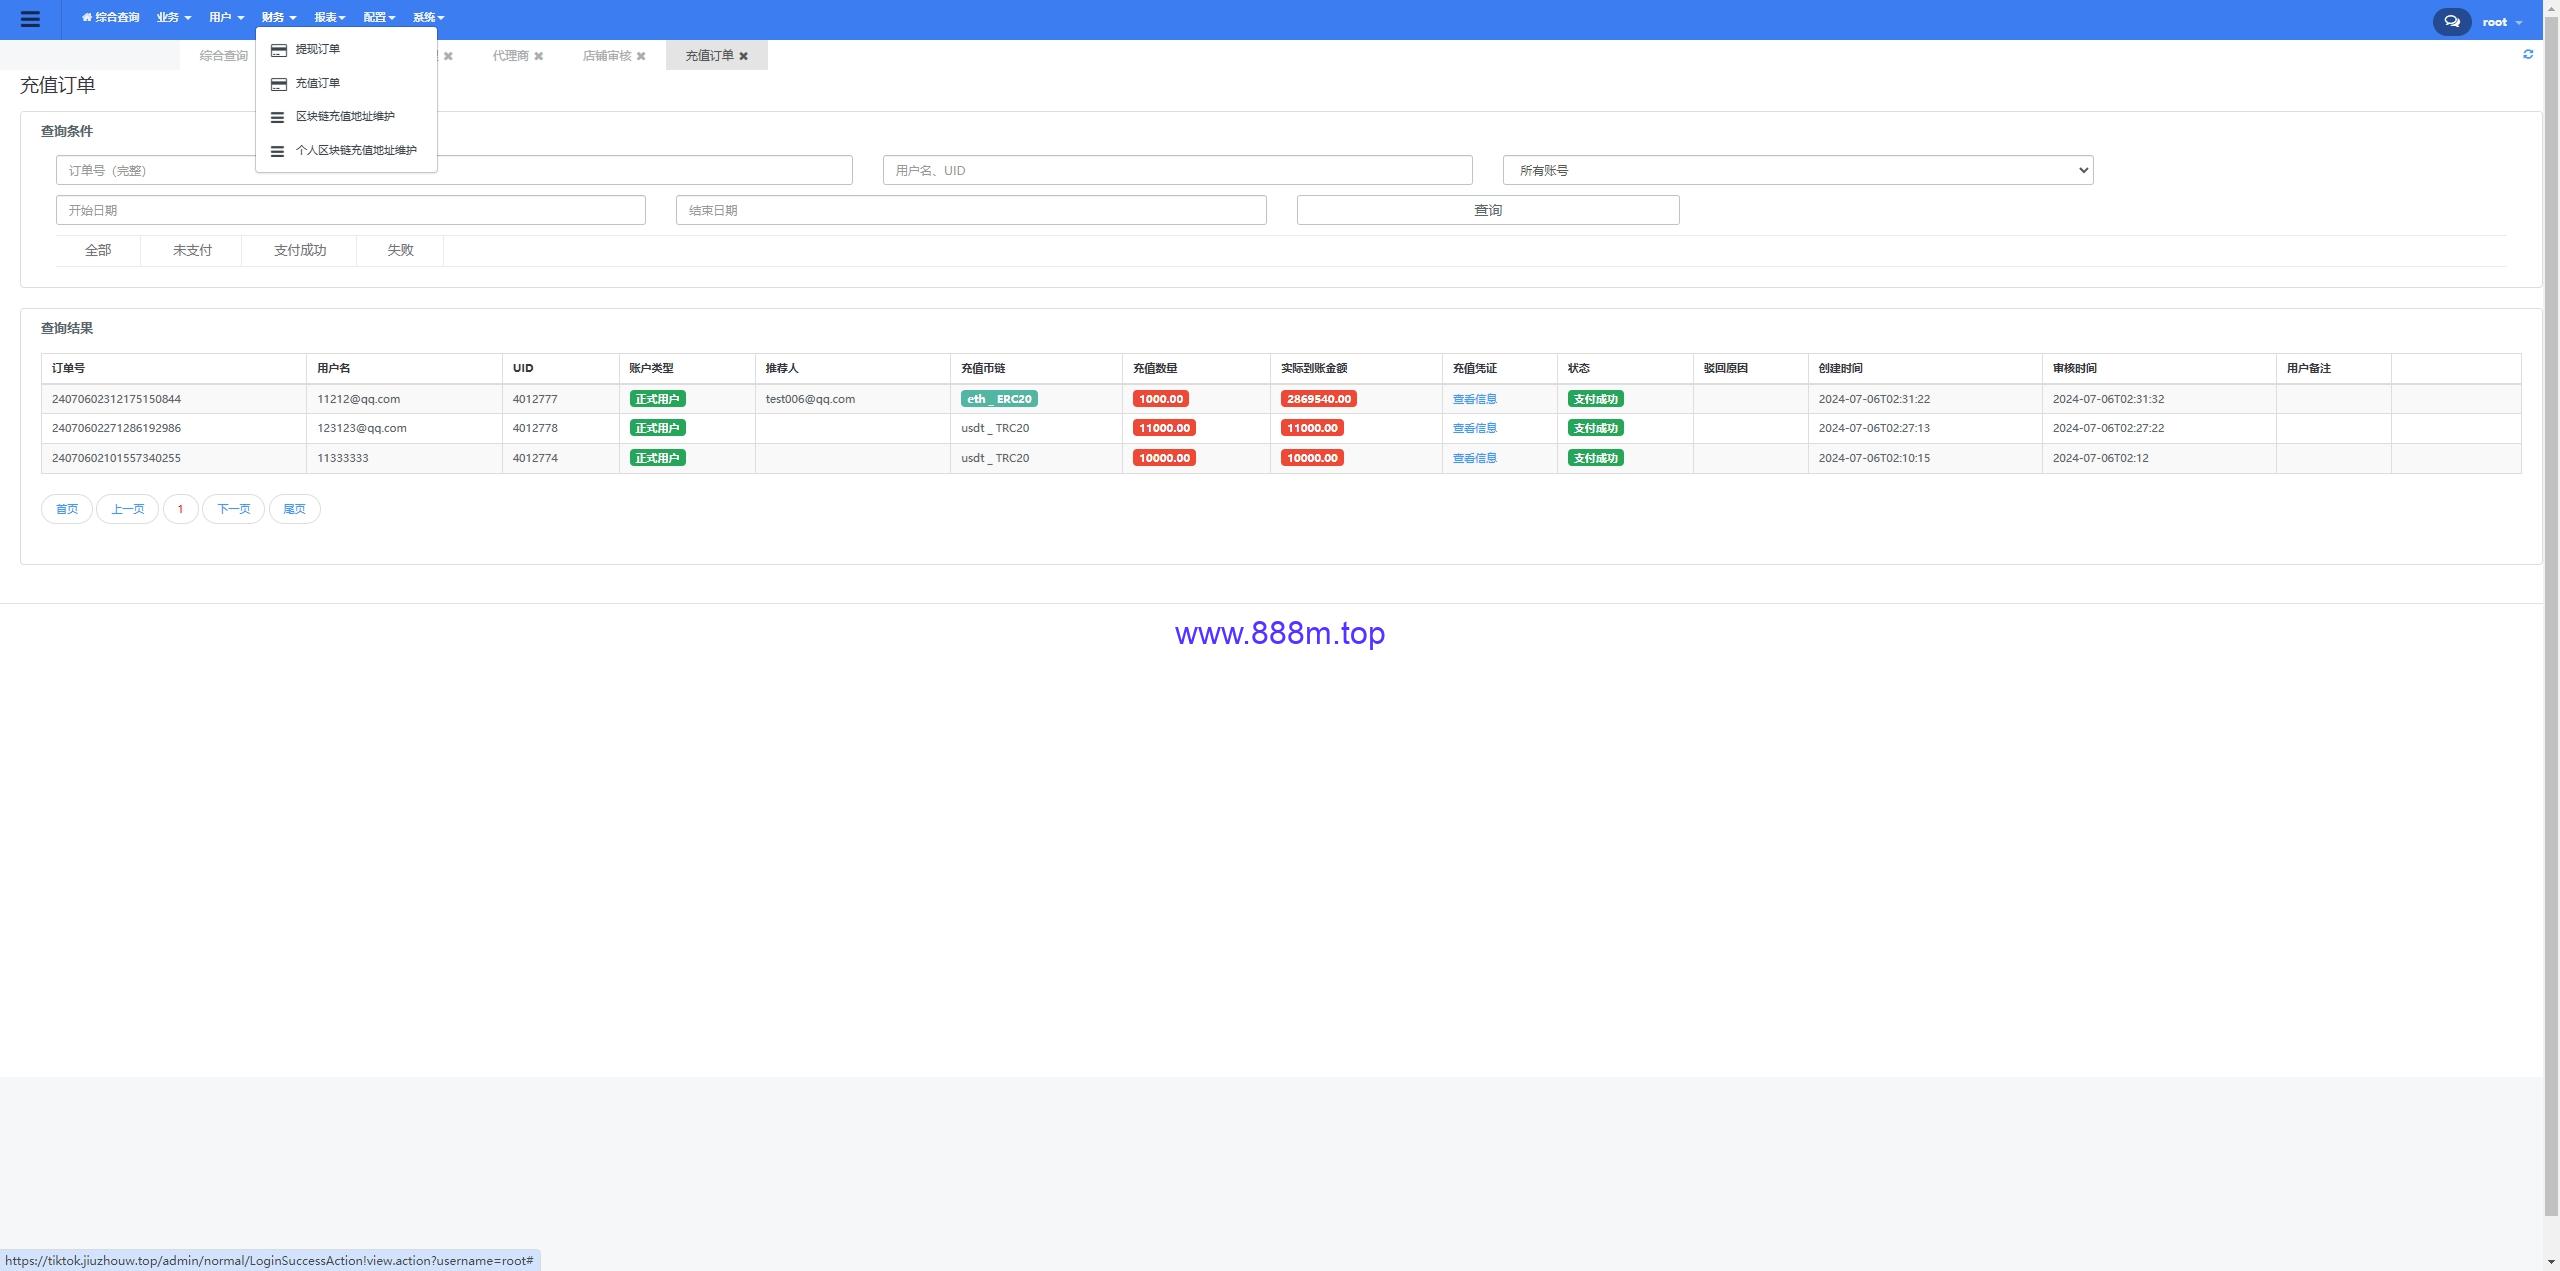The height and width of the screenshot is (1271, 2560).
Task: Expand the 报表 menu
Action: (x=329, y=17)
